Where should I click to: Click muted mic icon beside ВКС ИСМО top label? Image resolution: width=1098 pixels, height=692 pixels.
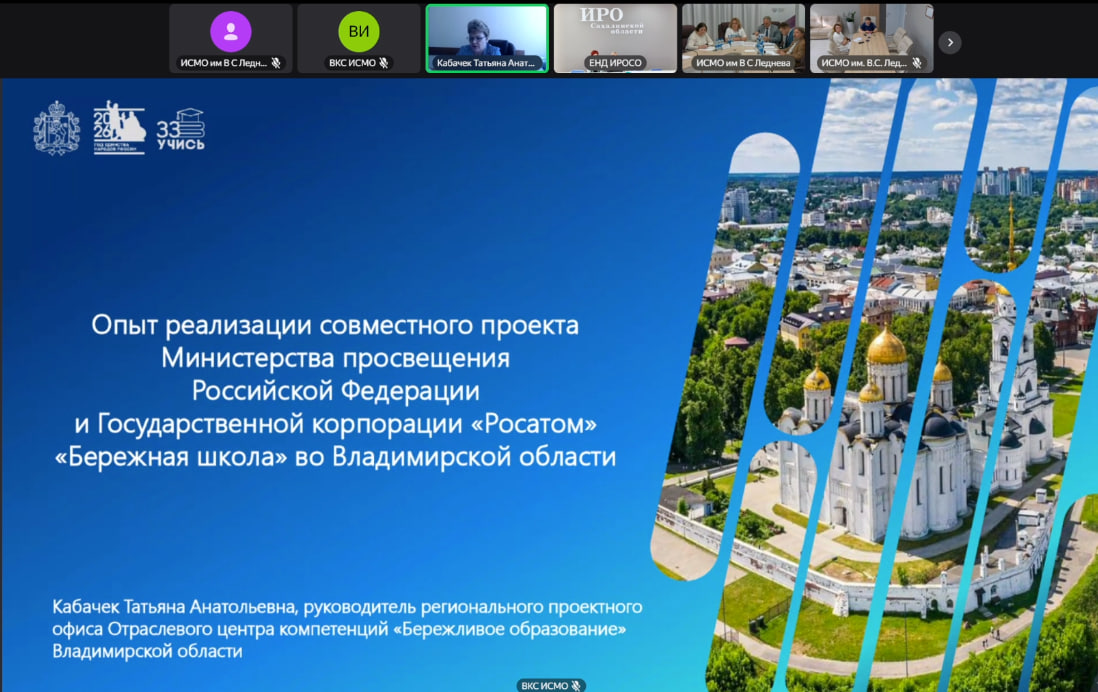384,63
